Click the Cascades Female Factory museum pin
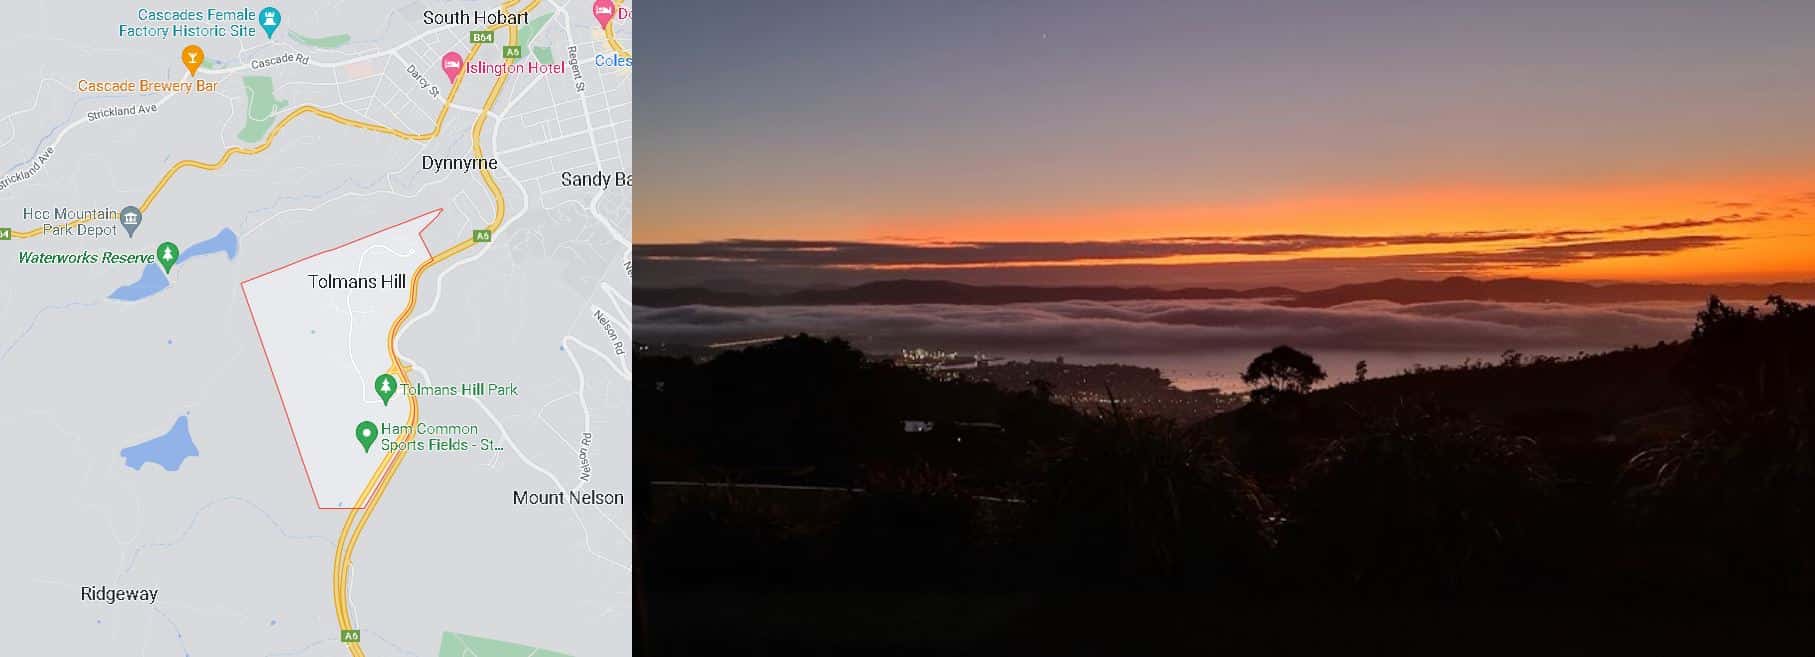Screen dimensions: 1815x657 269,18
